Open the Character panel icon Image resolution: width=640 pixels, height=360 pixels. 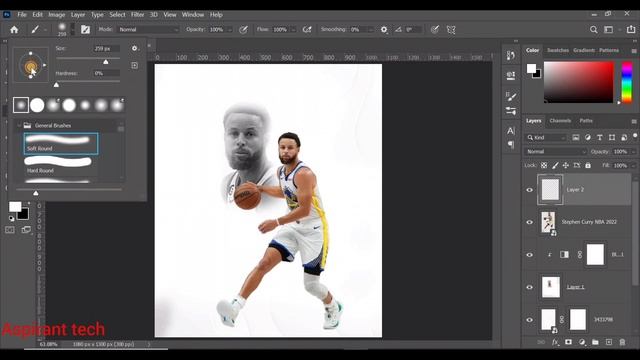[511, 131]
